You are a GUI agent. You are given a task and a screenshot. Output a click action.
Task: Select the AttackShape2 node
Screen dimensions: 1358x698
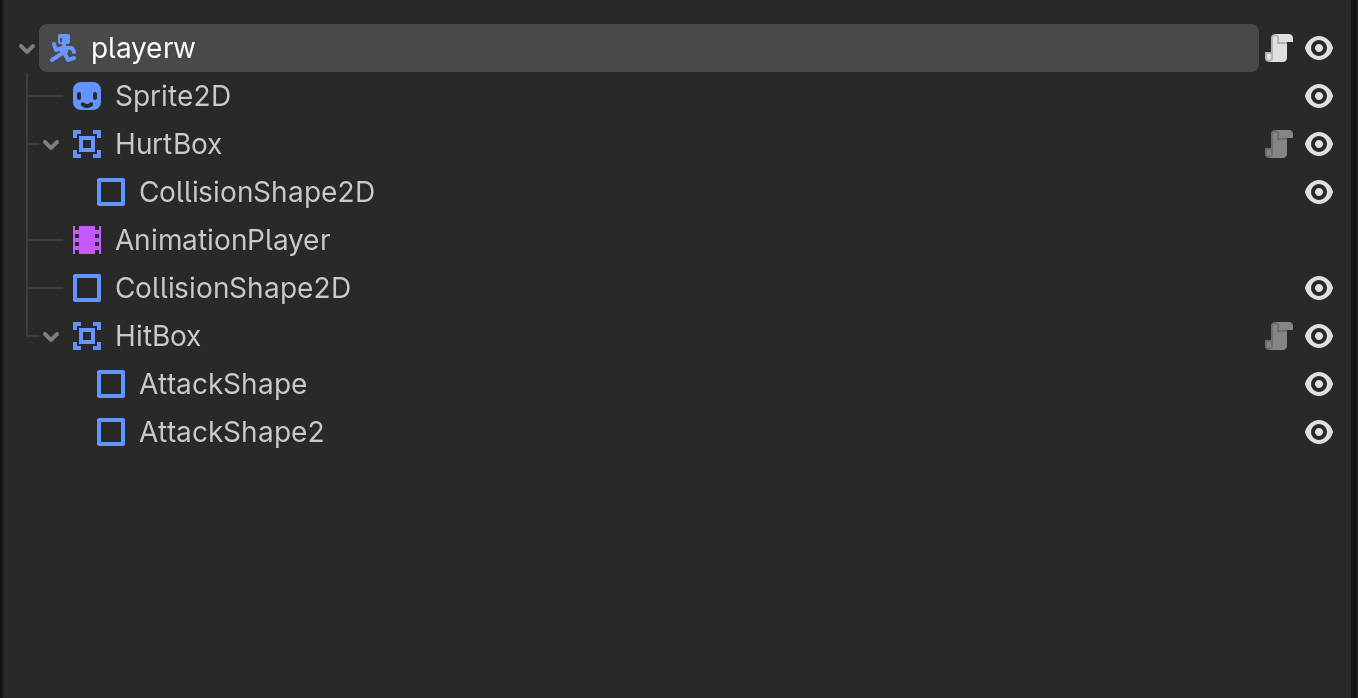tap(231, 432)
